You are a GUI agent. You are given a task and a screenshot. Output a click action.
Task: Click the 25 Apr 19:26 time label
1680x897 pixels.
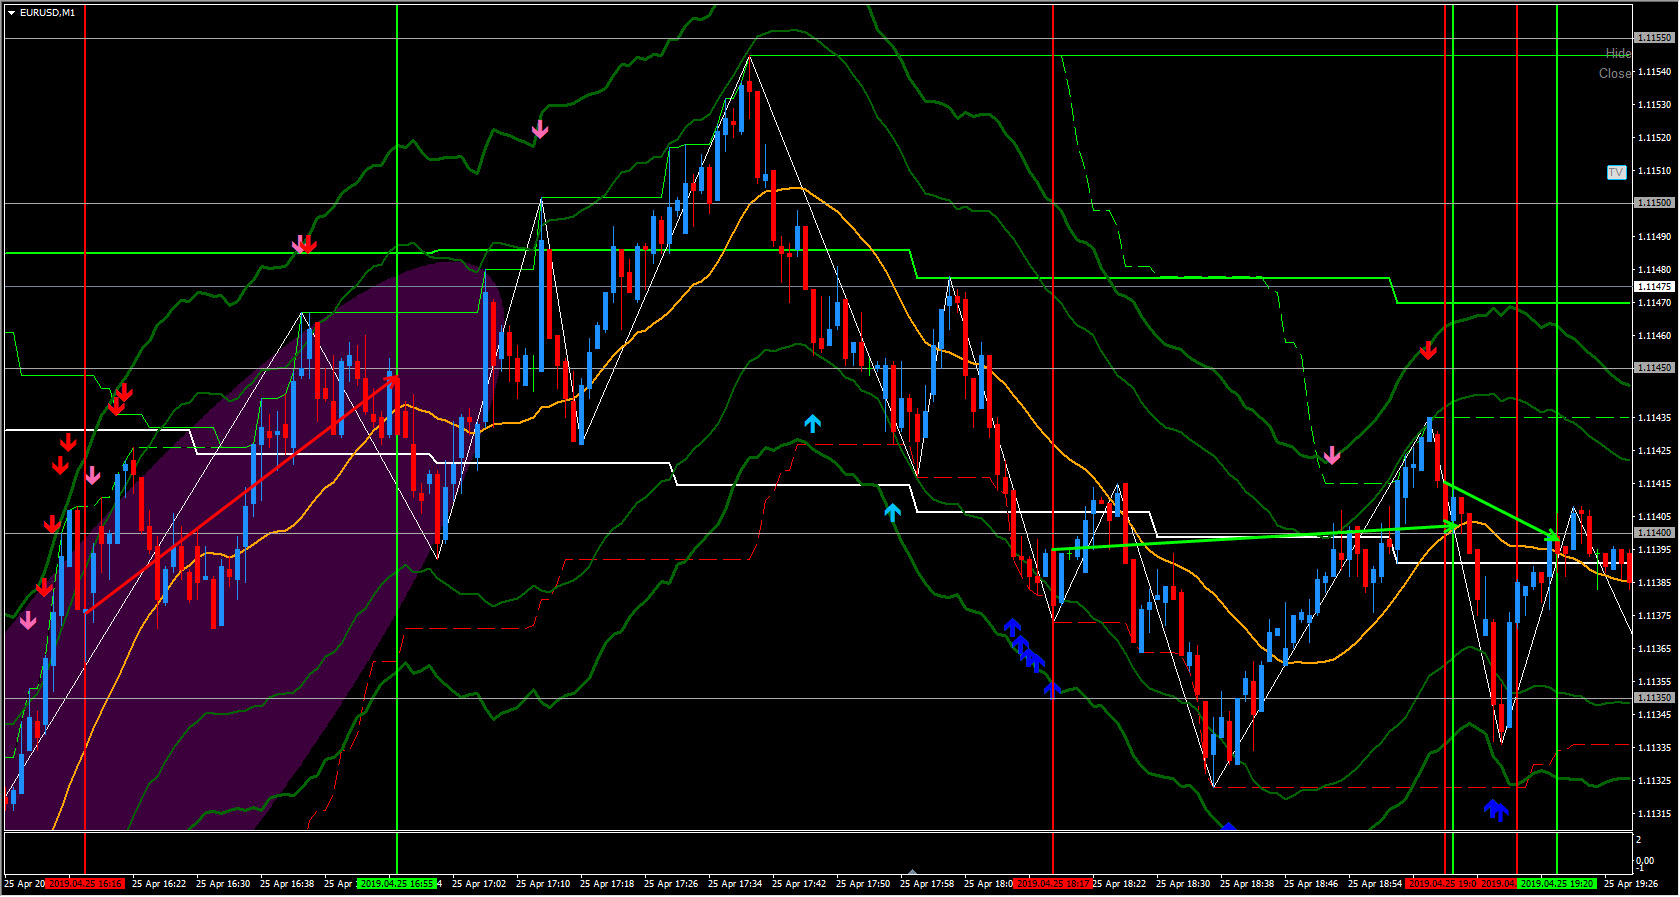[x=1631, y=884]
